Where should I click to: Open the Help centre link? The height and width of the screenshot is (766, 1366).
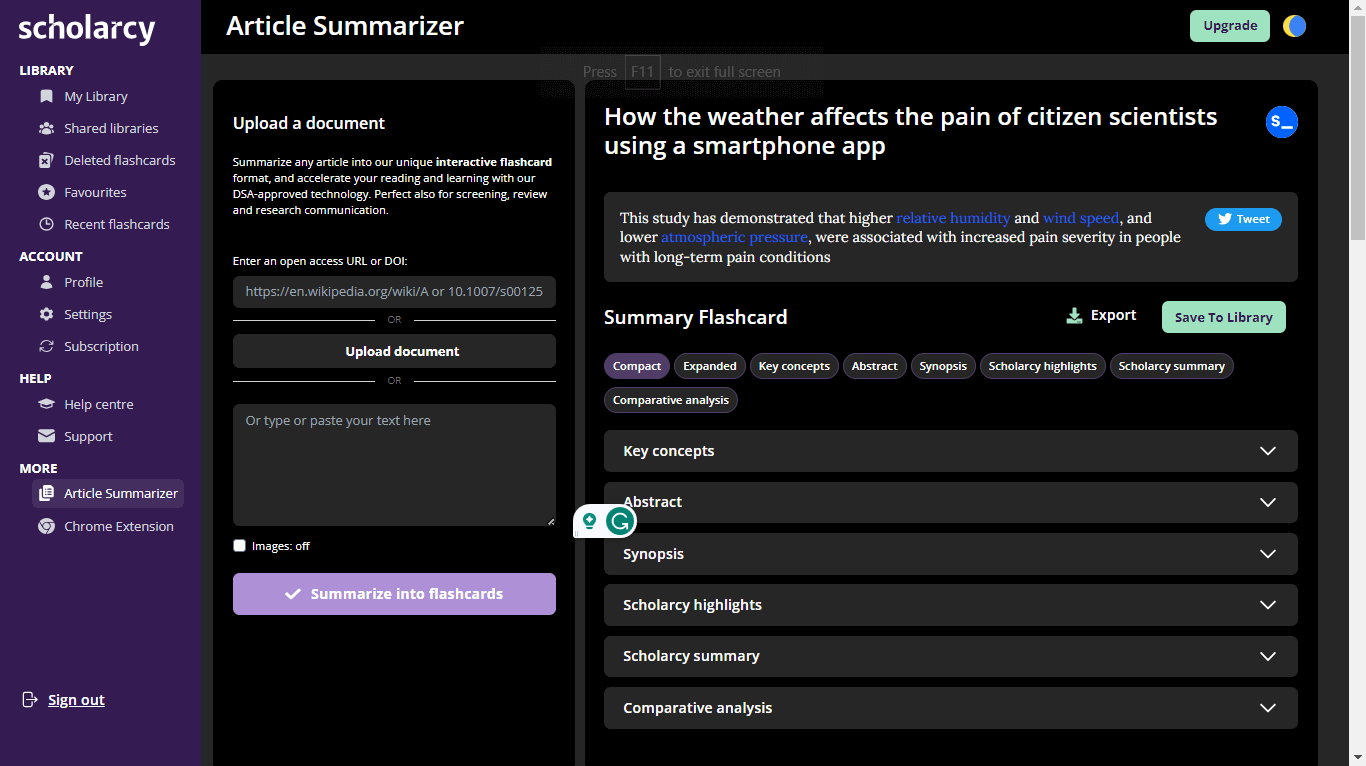(x=99, y=404)
